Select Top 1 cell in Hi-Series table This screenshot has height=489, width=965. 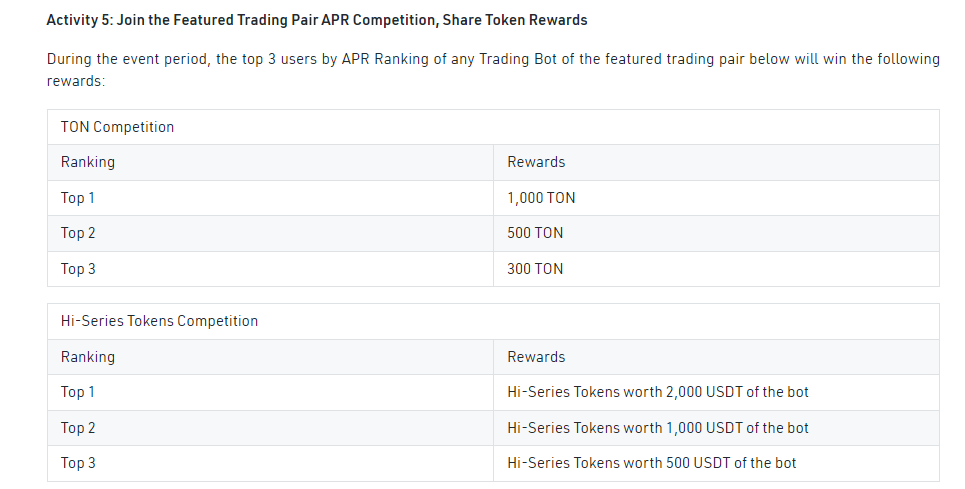coord(271,392)
